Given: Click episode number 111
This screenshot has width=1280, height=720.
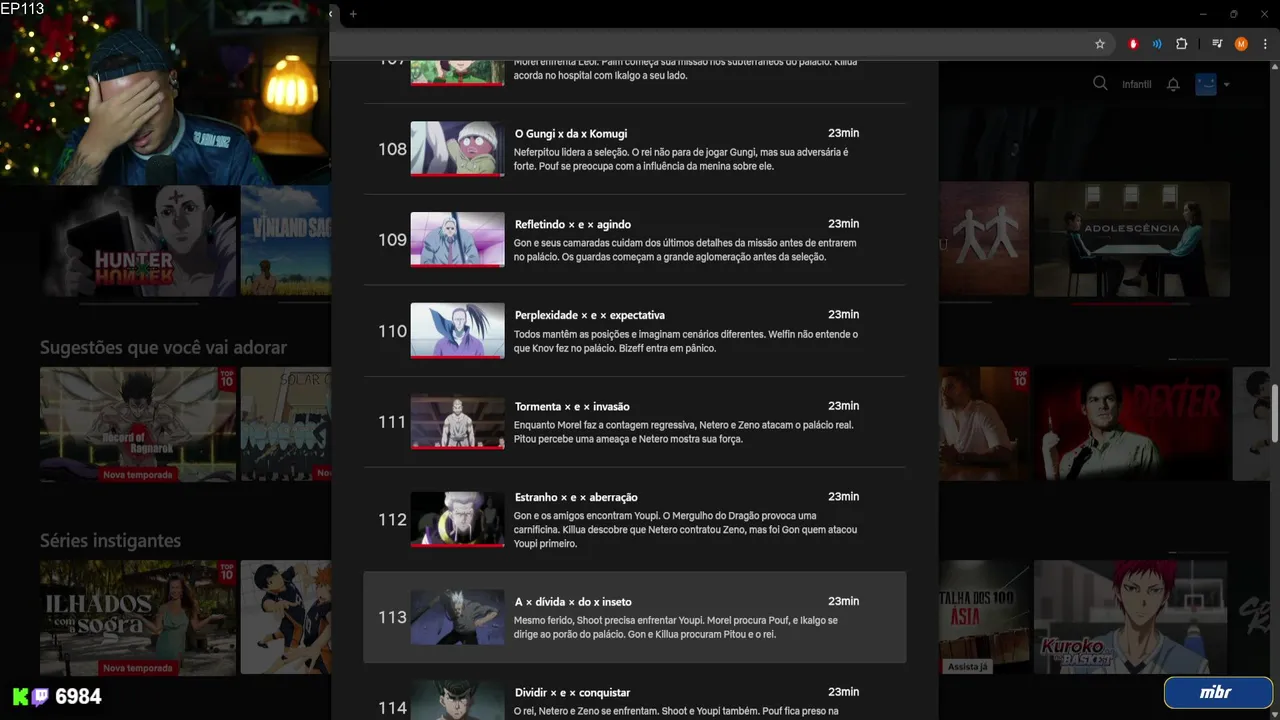Looking at the screenshot, I should coord(392,422).
